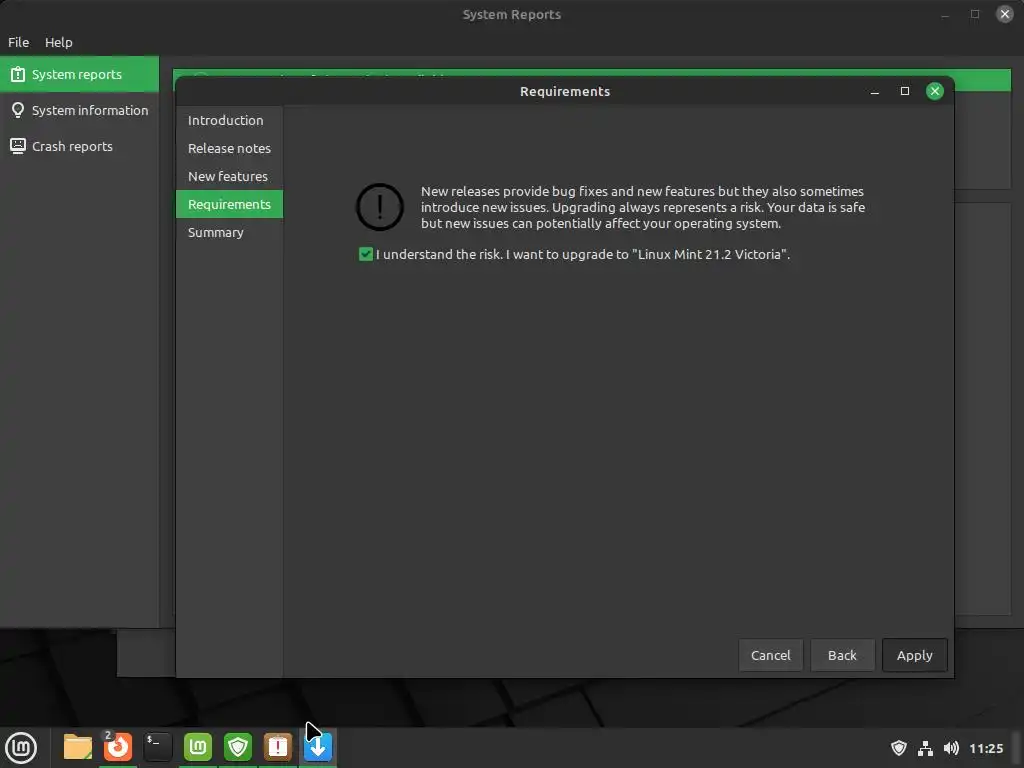Click the Cancel button

tap(771, 655)
